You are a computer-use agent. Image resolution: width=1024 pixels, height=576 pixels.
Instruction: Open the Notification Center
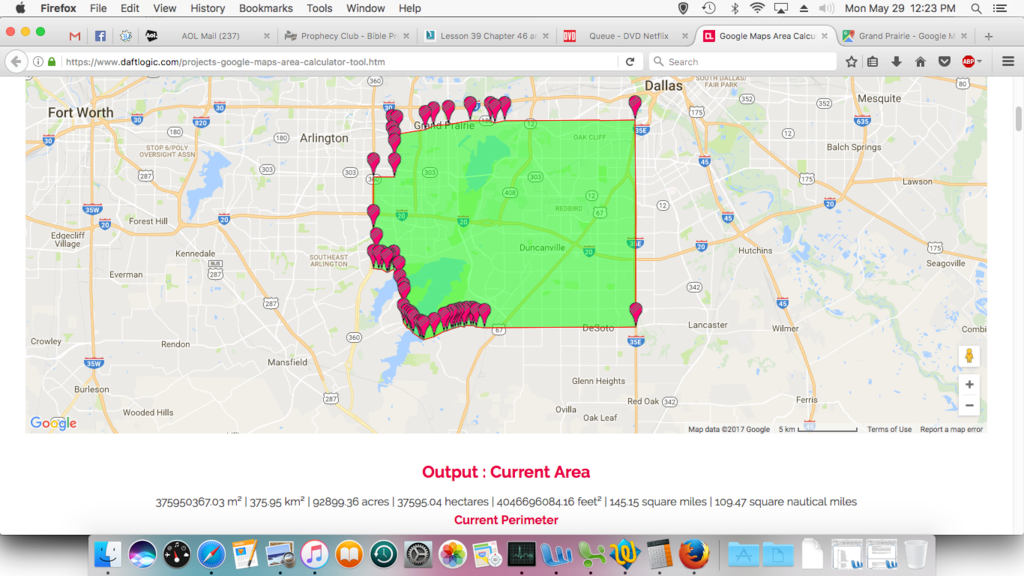coord(1000,8)
